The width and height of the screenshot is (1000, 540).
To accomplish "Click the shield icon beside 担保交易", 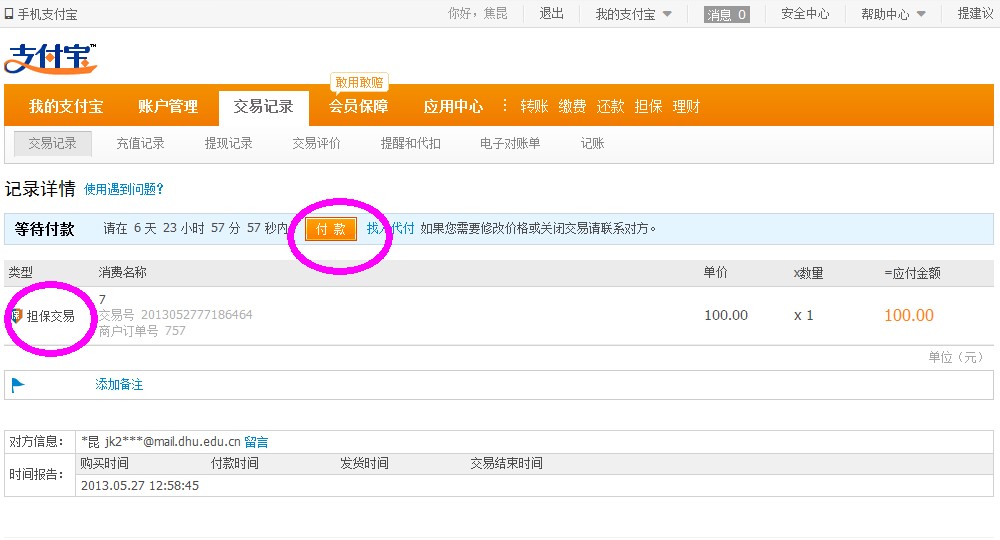I will 17,316.
